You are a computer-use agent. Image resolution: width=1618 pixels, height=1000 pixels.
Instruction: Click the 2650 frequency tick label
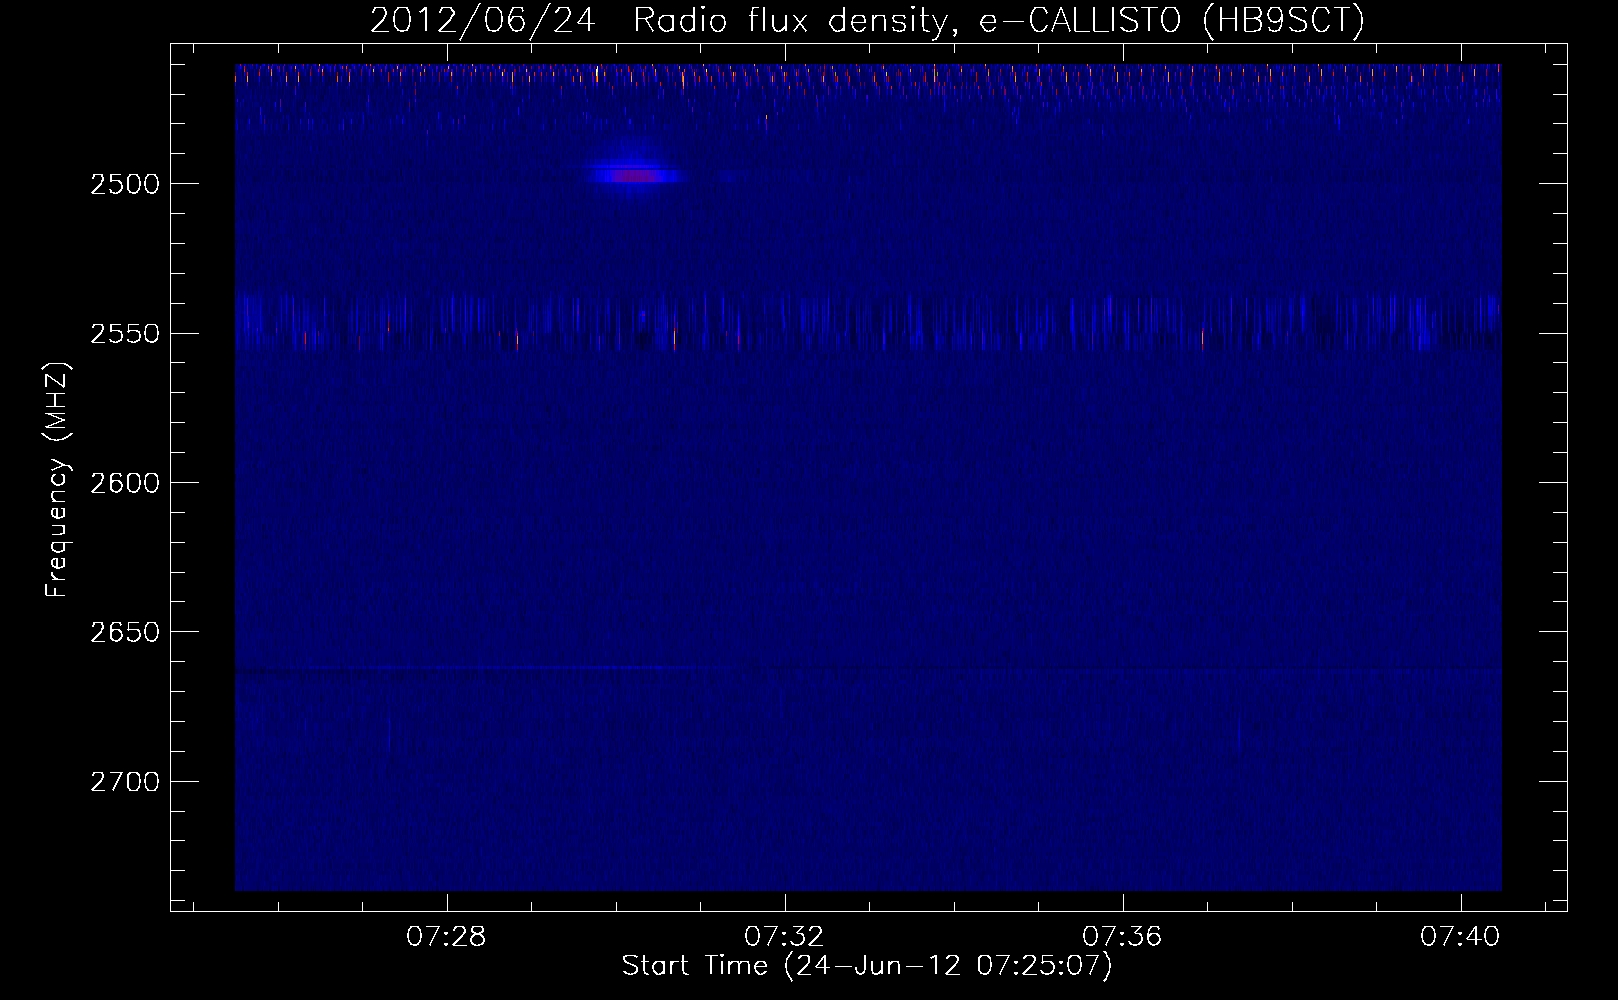click(125, 632)
